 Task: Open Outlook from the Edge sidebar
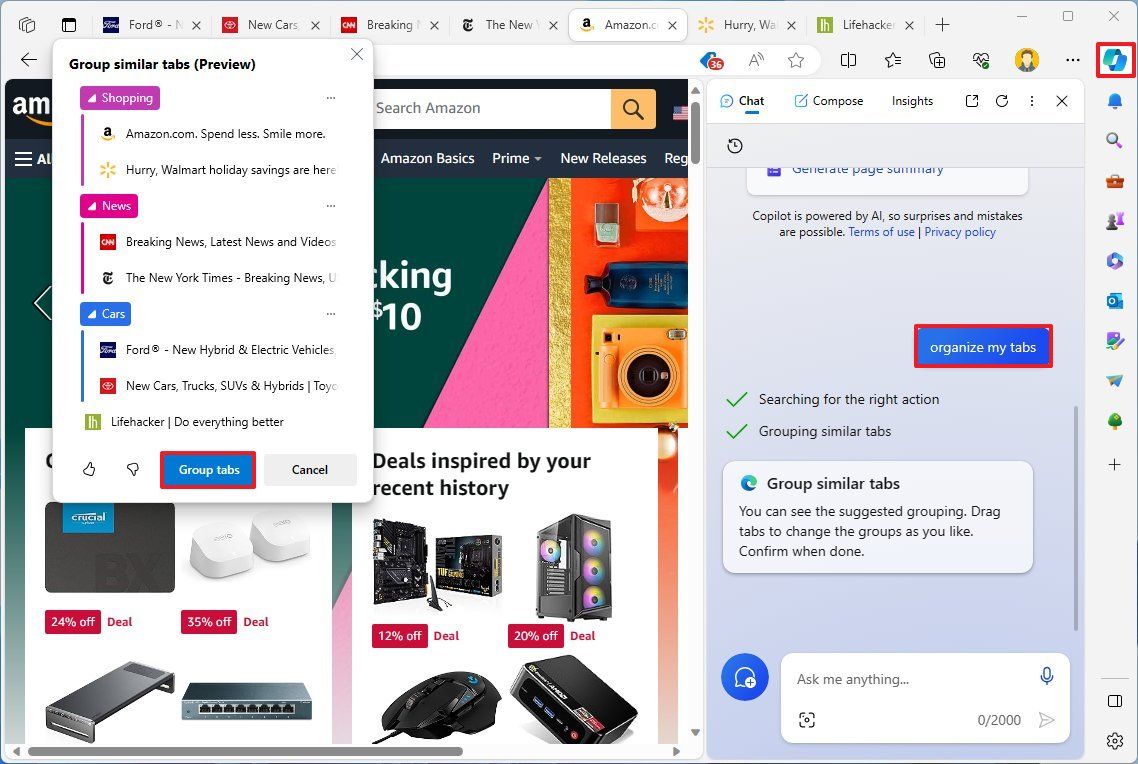[1115, 300]
